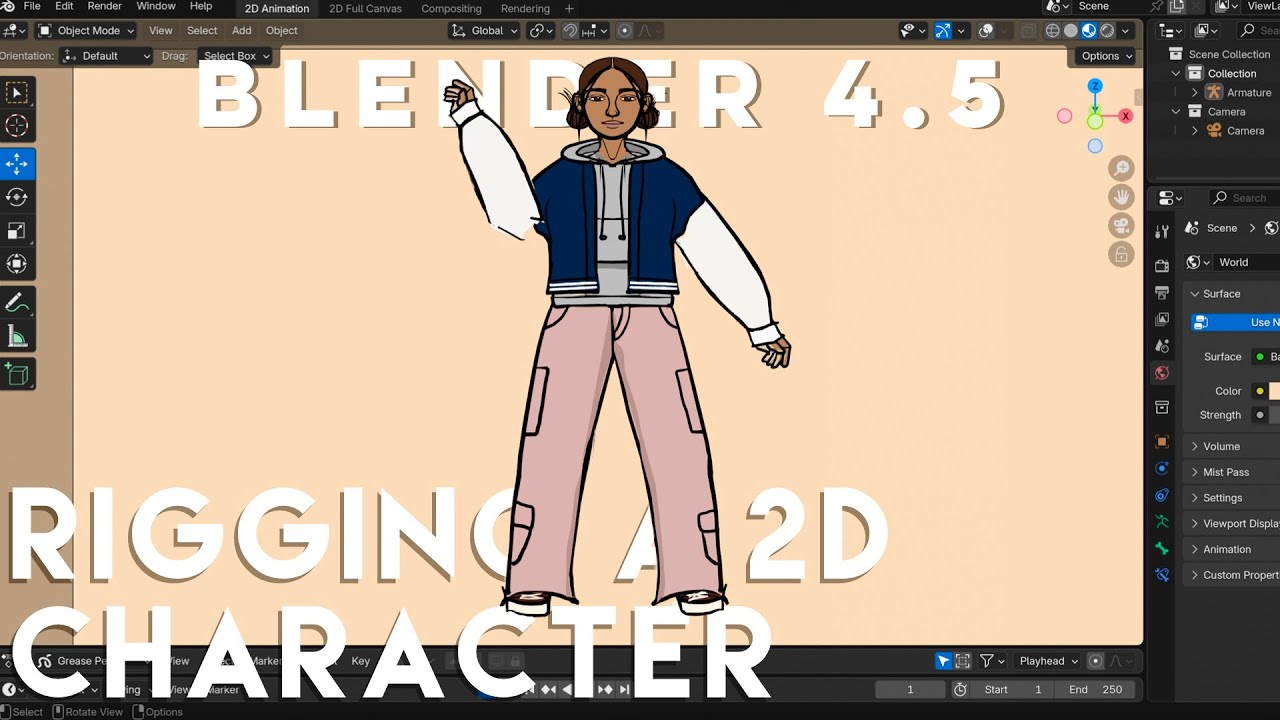Select the Select Box tool in toolbar

17,93
